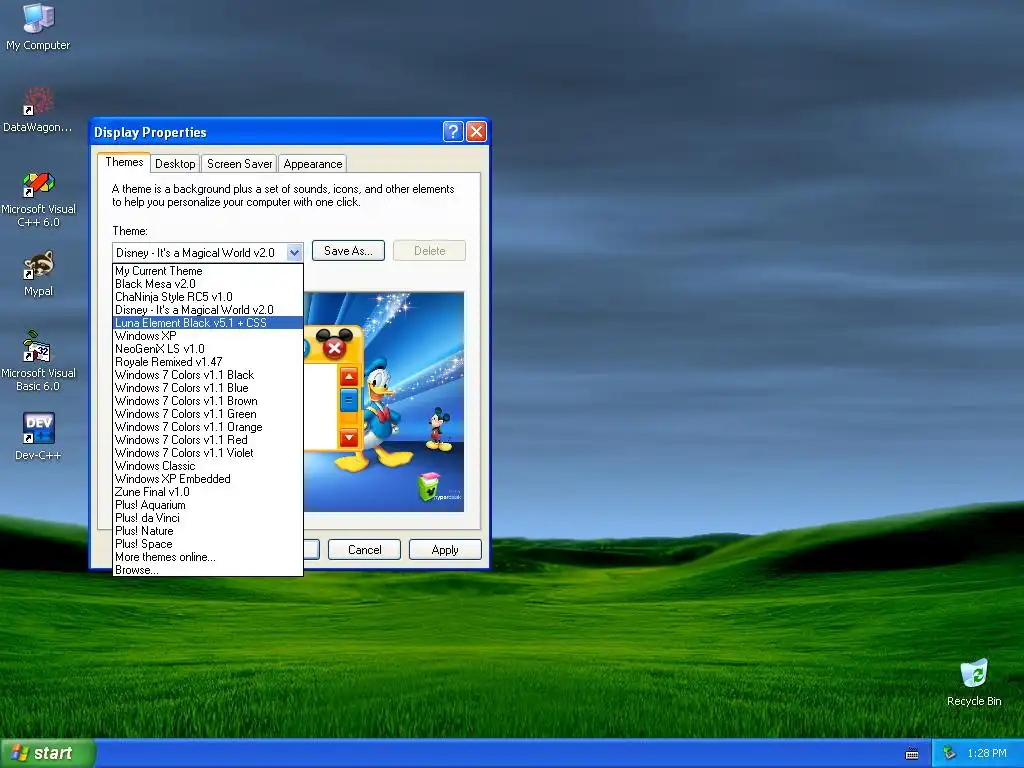Select the Windows Classic theme

(x=208, y=466)
